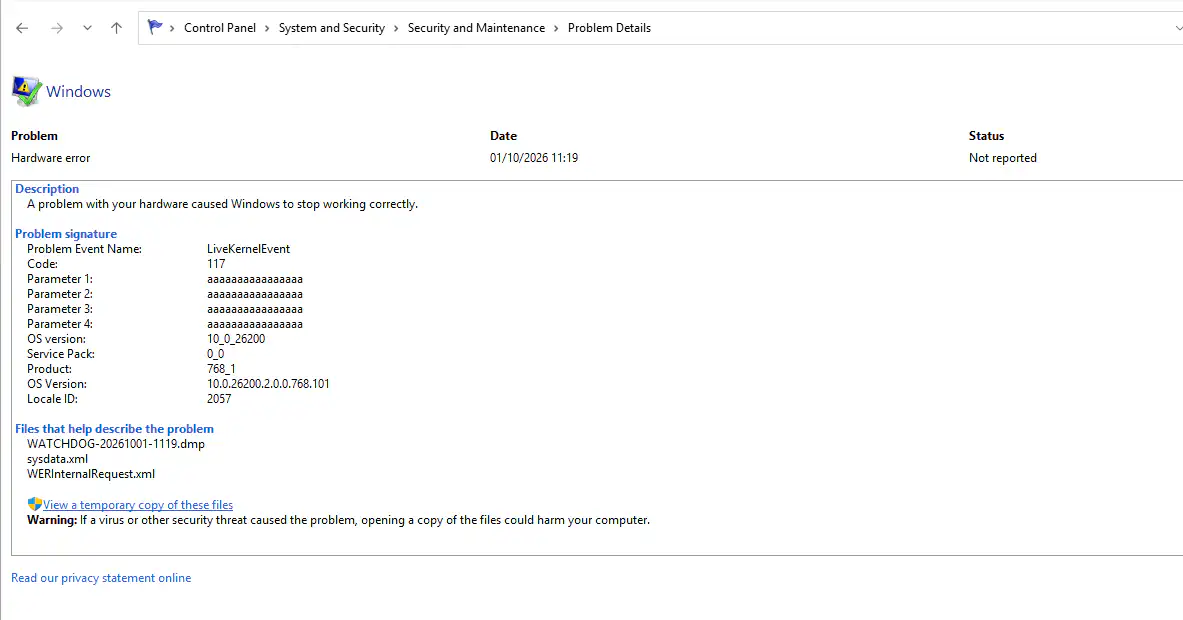Click the Parameter 1 value
This screenshot has width=1183, height=620.
click(x=255, y=279)
